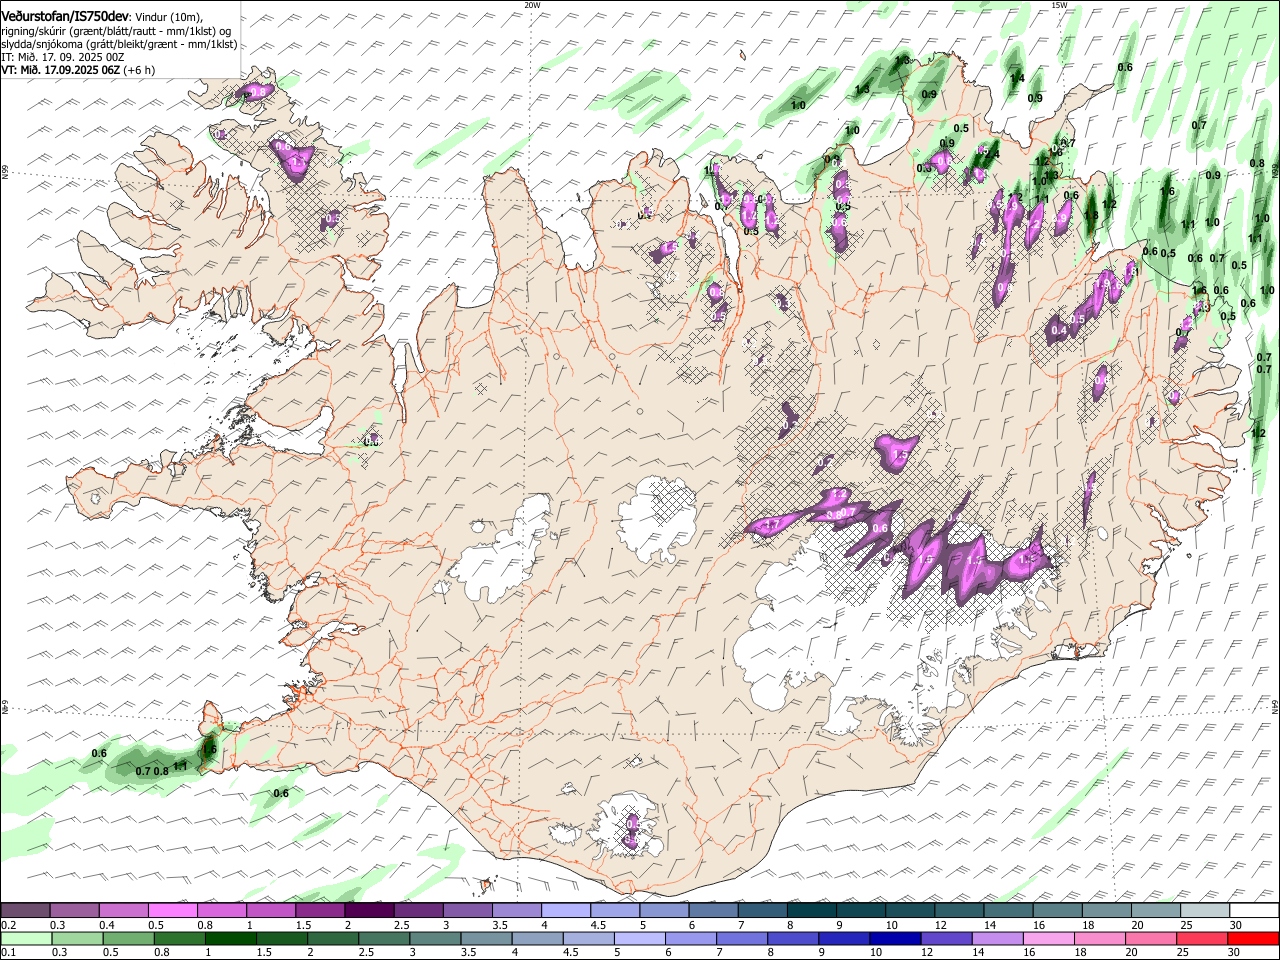Click the 'rigning/skúrir' legend description line
1280x960 pixels.
tap(116, 31)
